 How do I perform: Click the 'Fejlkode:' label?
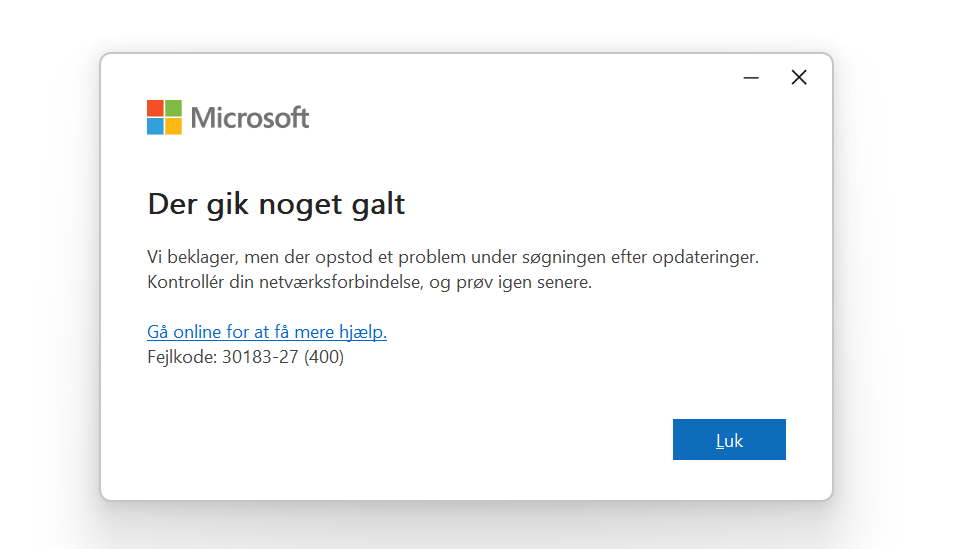click(x=182, y=357)
